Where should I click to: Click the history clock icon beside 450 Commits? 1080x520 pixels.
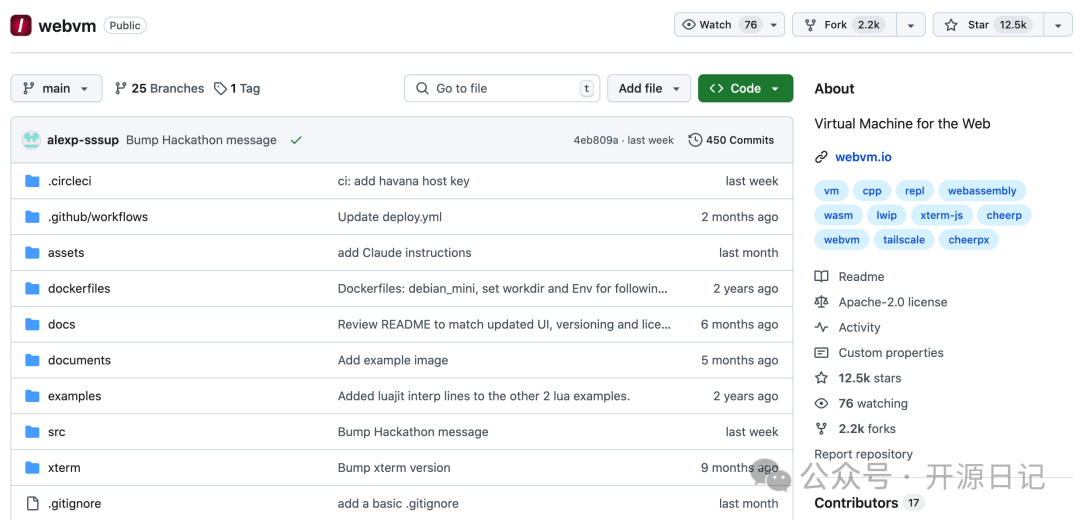click(695, 140)
